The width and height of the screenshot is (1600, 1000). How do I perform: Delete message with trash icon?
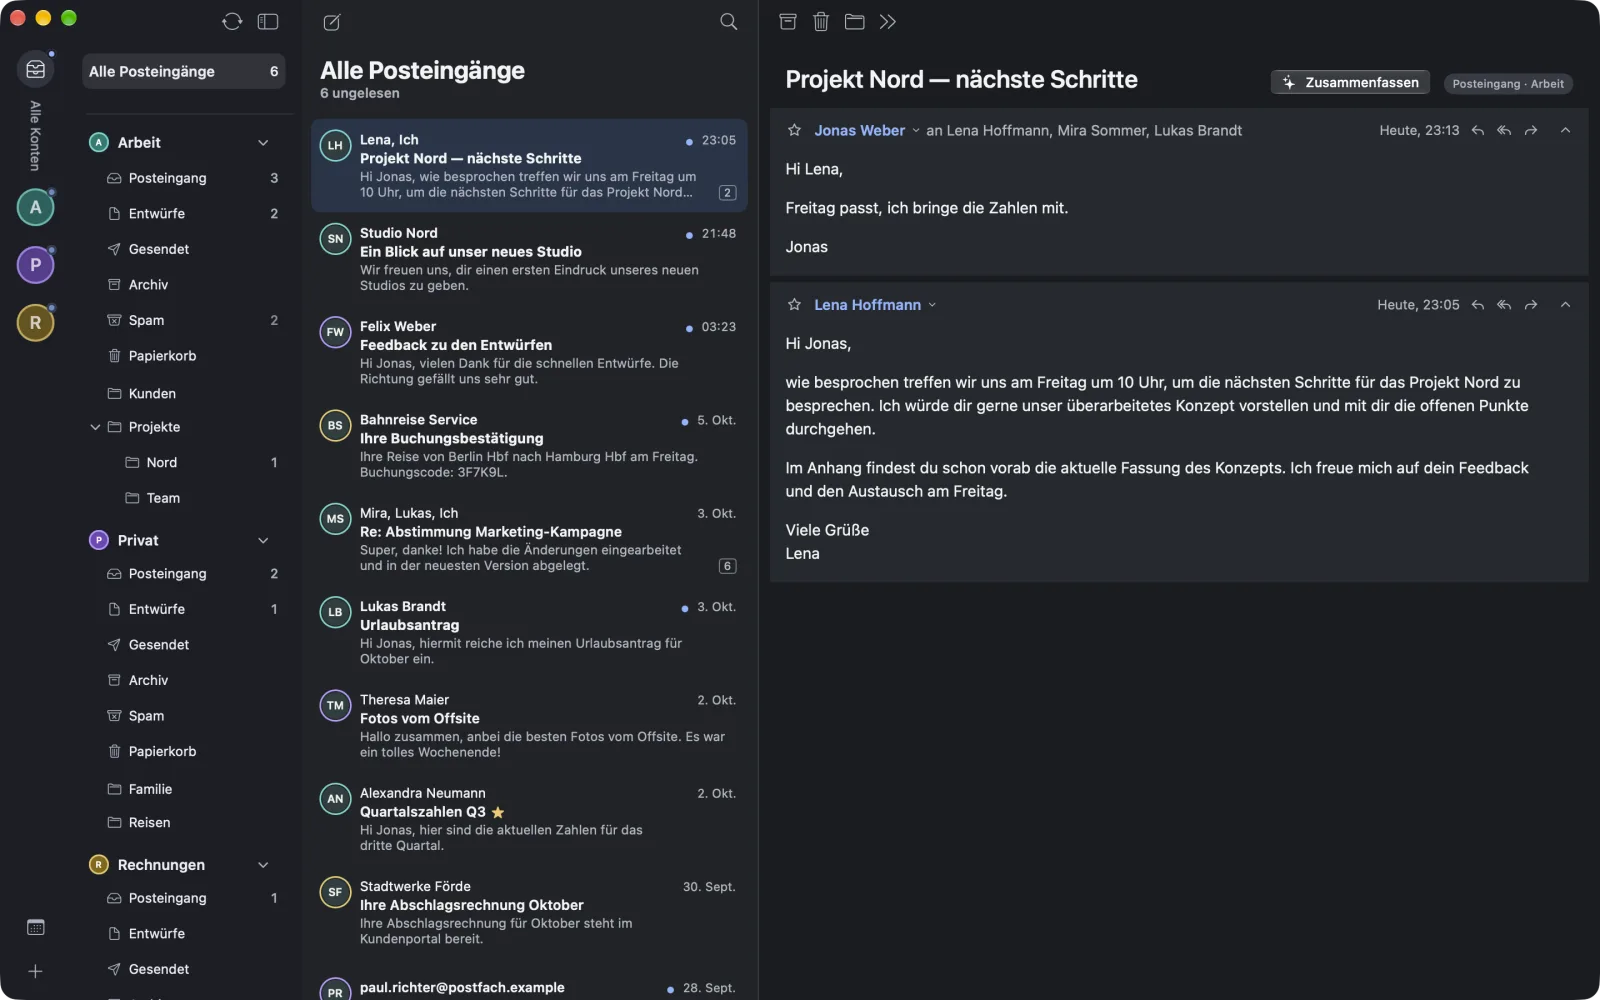pyautogui.click(x=821, y=22)
